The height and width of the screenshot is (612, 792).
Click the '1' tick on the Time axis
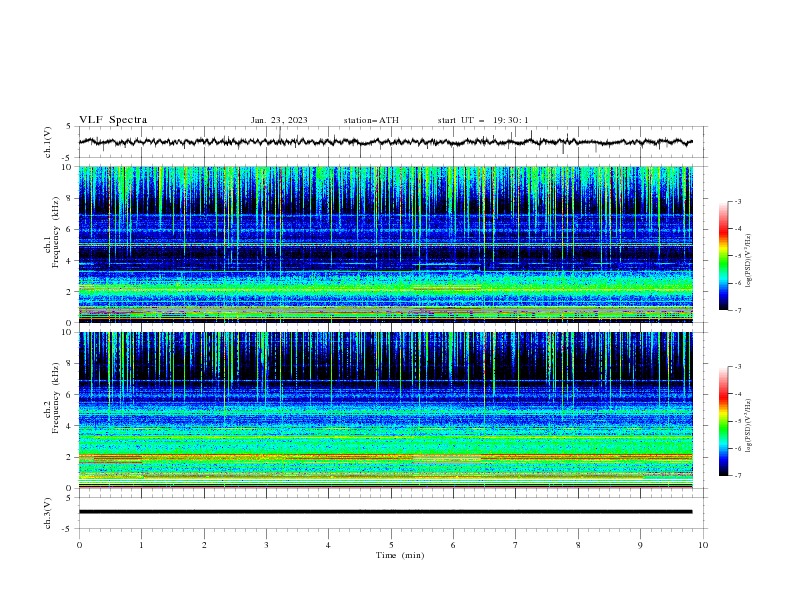pos(141,545)
